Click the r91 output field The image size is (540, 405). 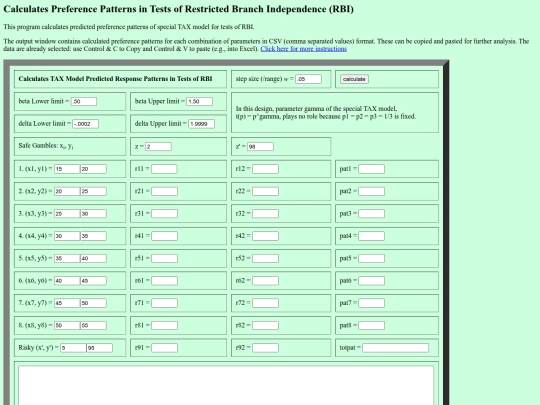click(164, 348)
